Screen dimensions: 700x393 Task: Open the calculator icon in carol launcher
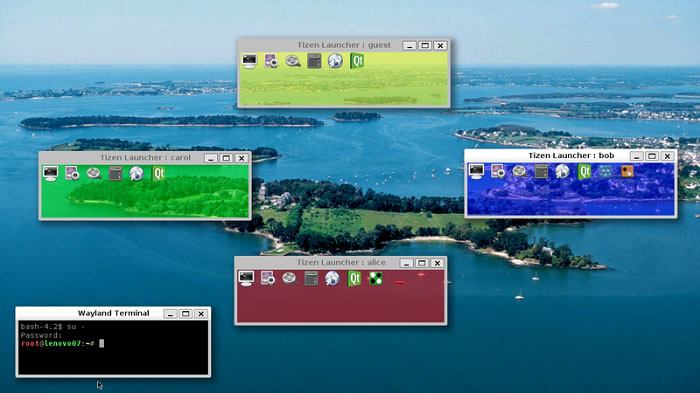pyautogui.click(x=115, y=173)
